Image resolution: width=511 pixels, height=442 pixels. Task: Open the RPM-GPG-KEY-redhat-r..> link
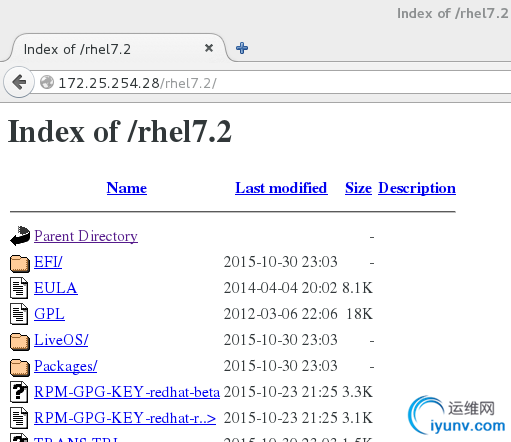125,418
